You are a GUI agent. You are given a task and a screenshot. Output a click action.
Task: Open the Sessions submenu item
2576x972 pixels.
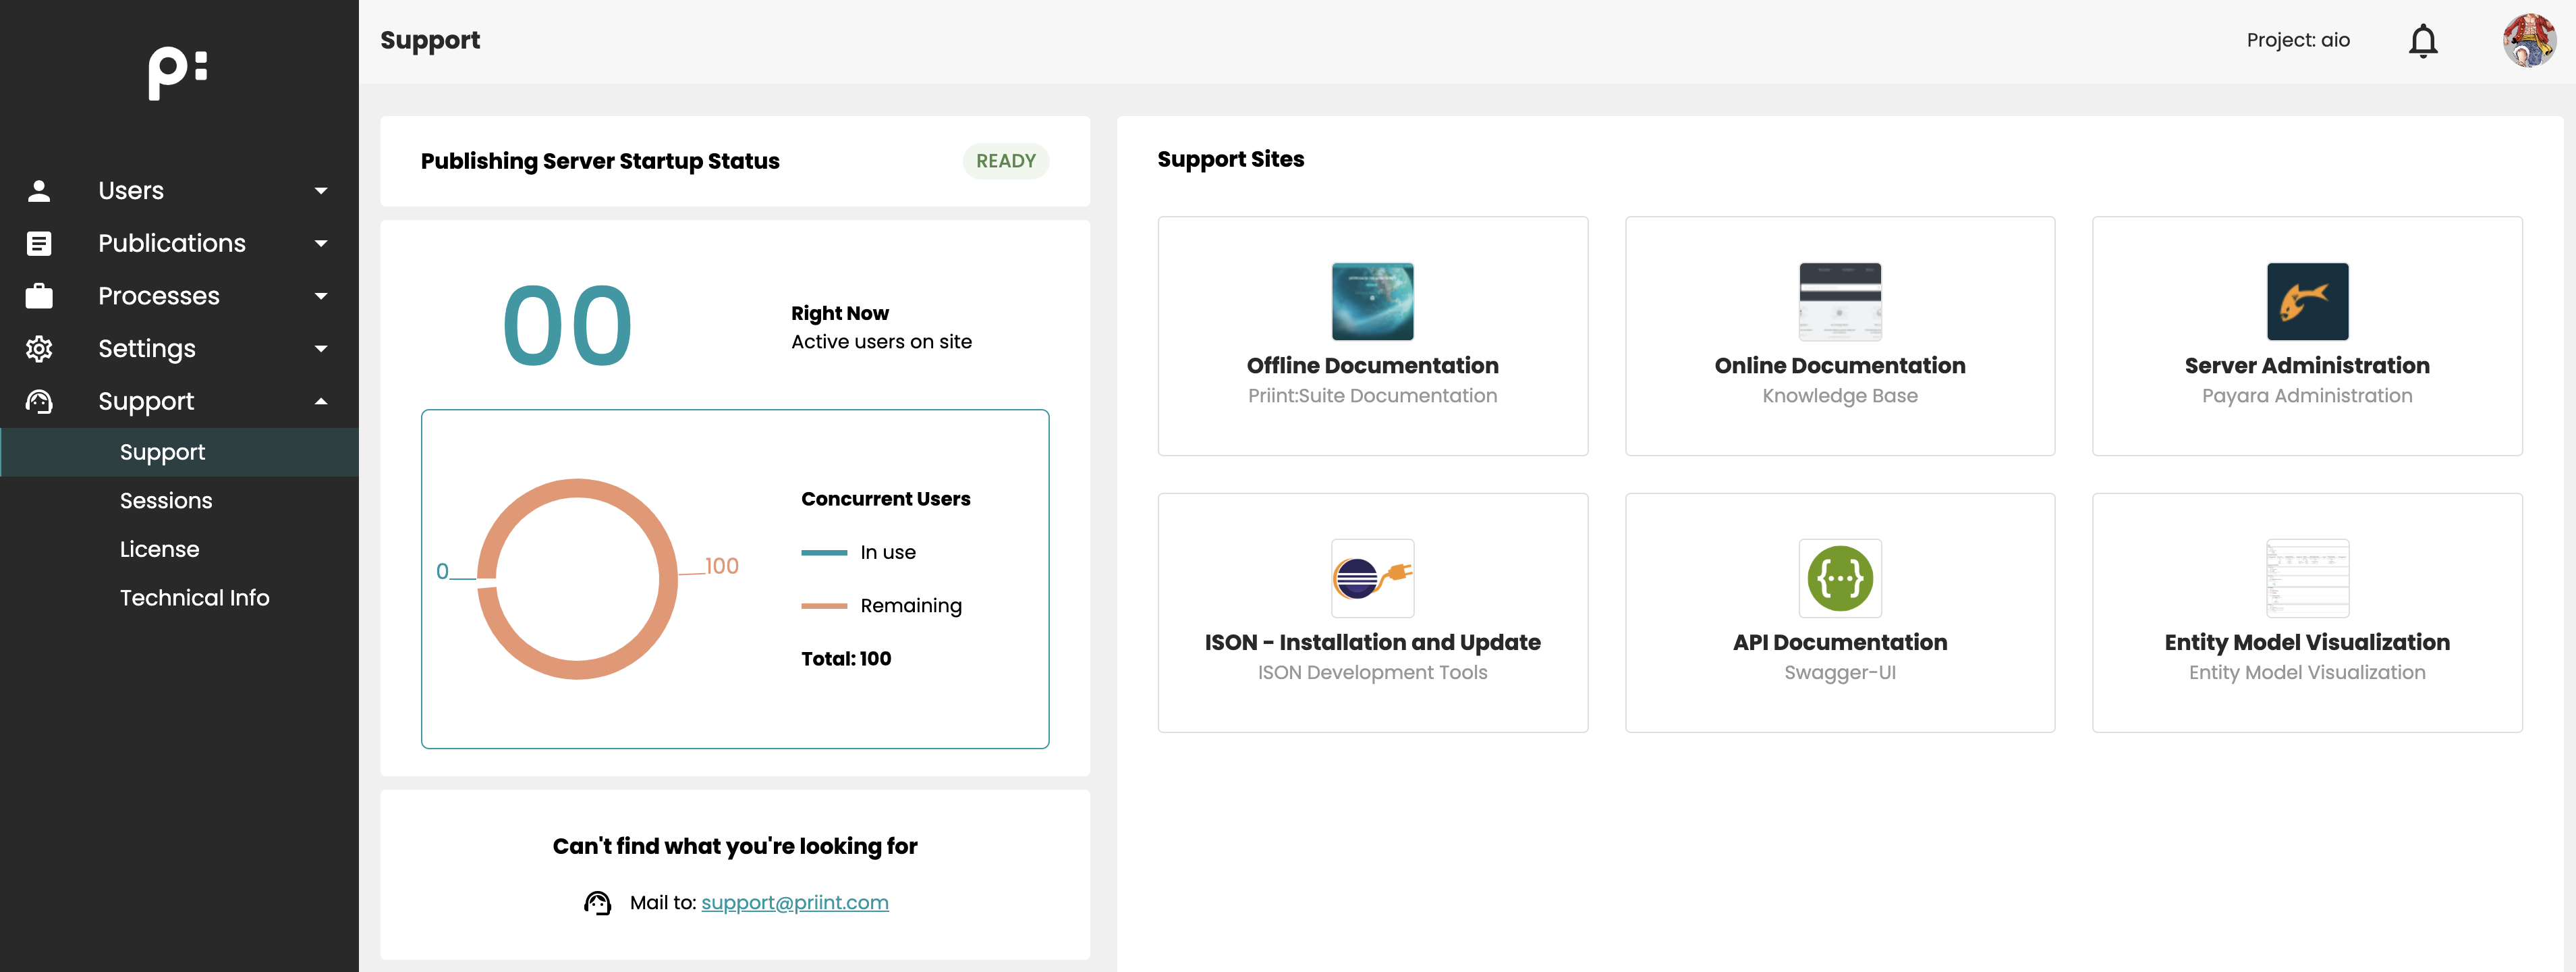click(x=166, y=500)
